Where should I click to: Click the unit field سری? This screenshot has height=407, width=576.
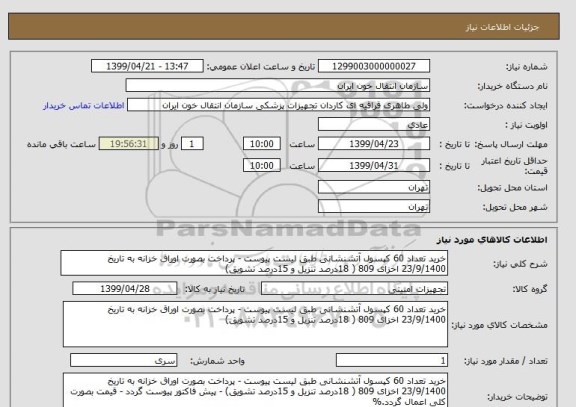tap(123, 361)
